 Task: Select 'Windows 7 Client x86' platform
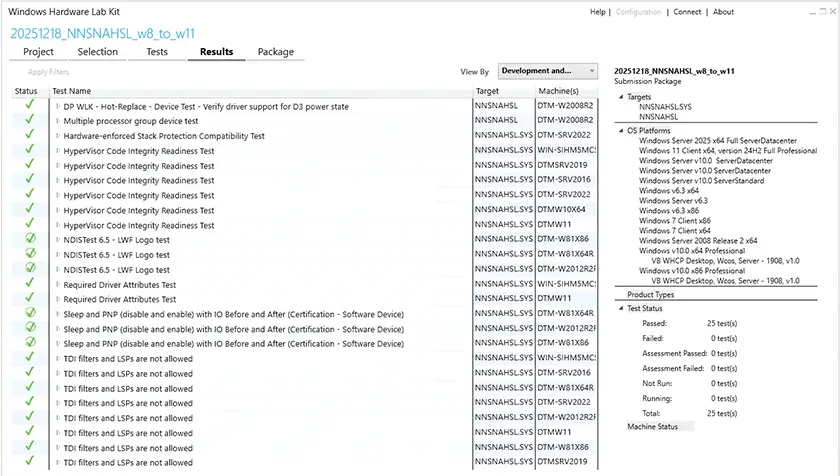[674, 221]
